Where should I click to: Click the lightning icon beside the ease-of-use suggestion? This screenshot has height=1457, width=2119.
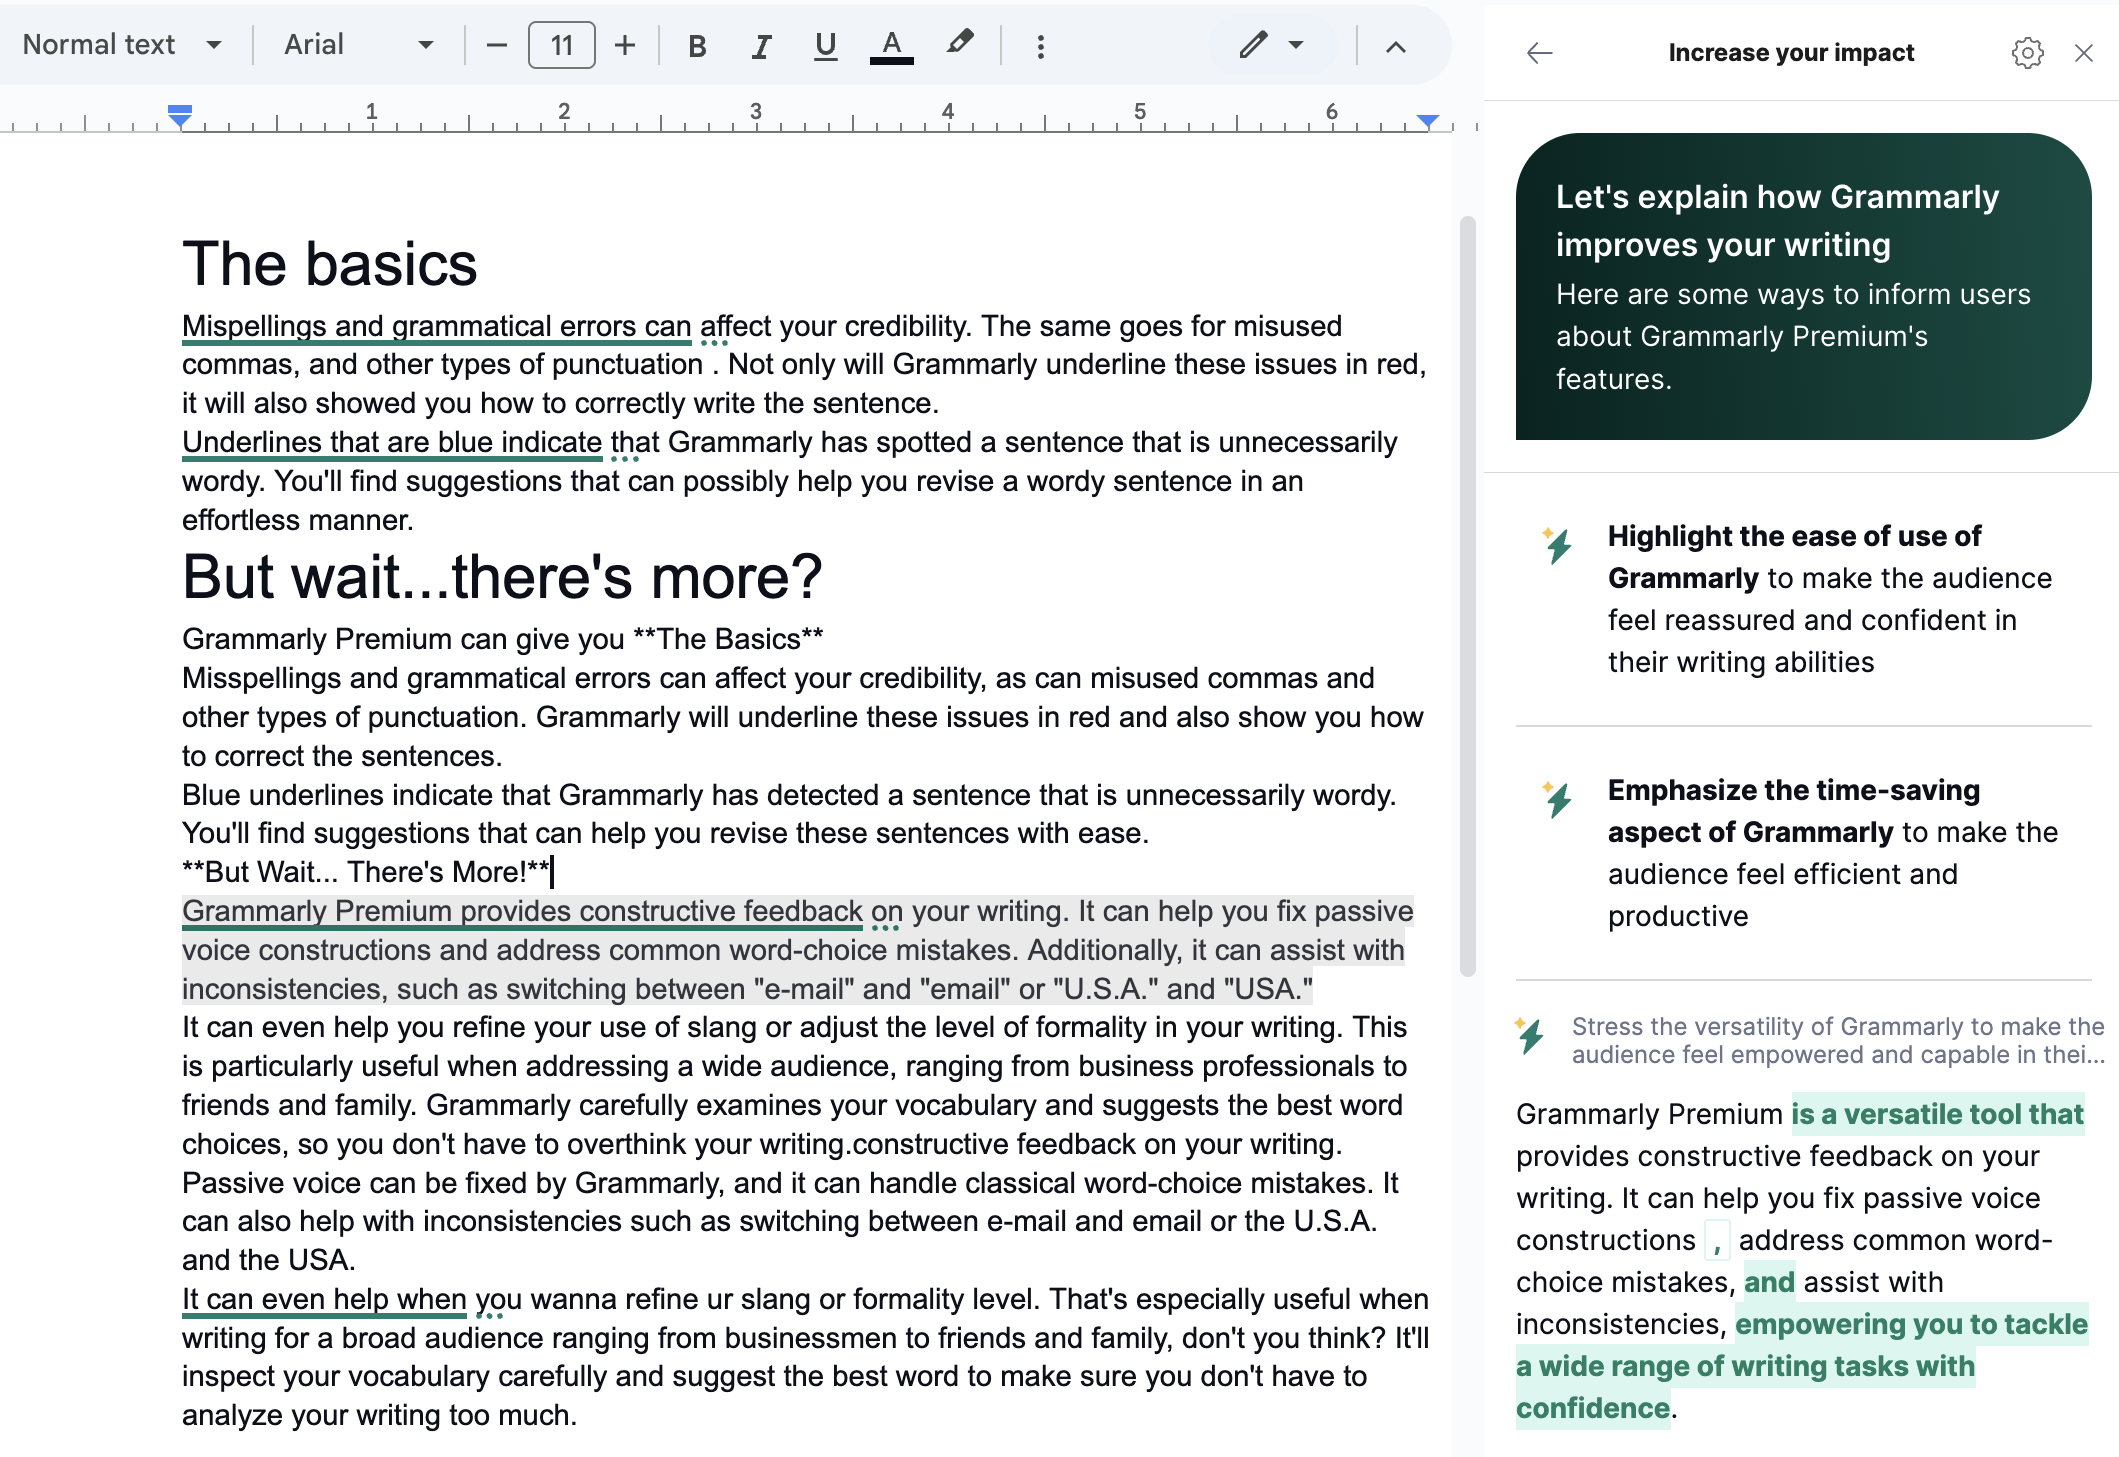pos(1554,547)
